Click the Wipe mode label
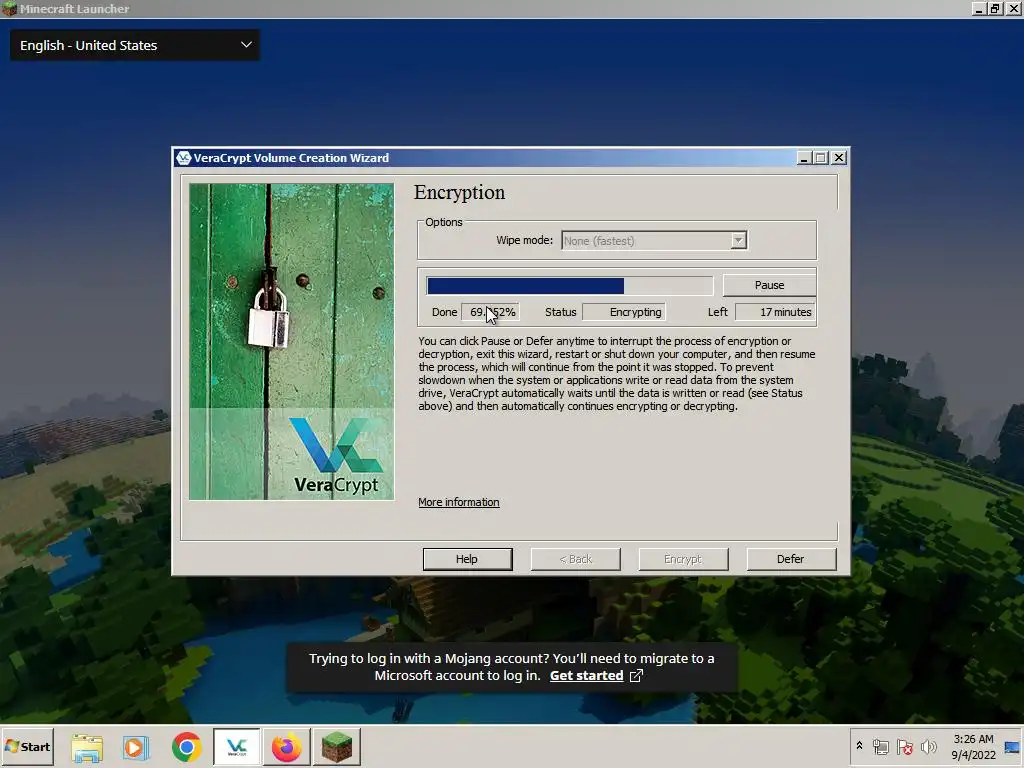Screen dimensions: 1024x768 pos(524,240)
